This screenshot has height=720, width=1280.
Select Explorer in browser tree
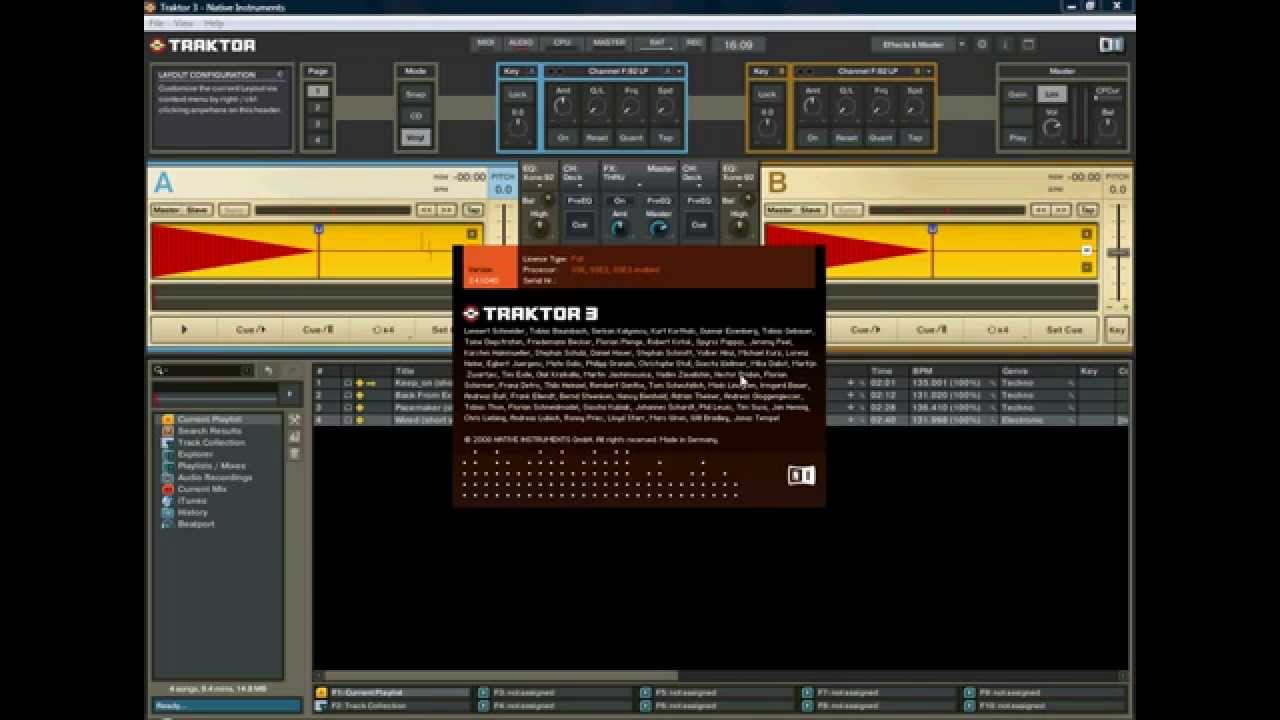195,454
